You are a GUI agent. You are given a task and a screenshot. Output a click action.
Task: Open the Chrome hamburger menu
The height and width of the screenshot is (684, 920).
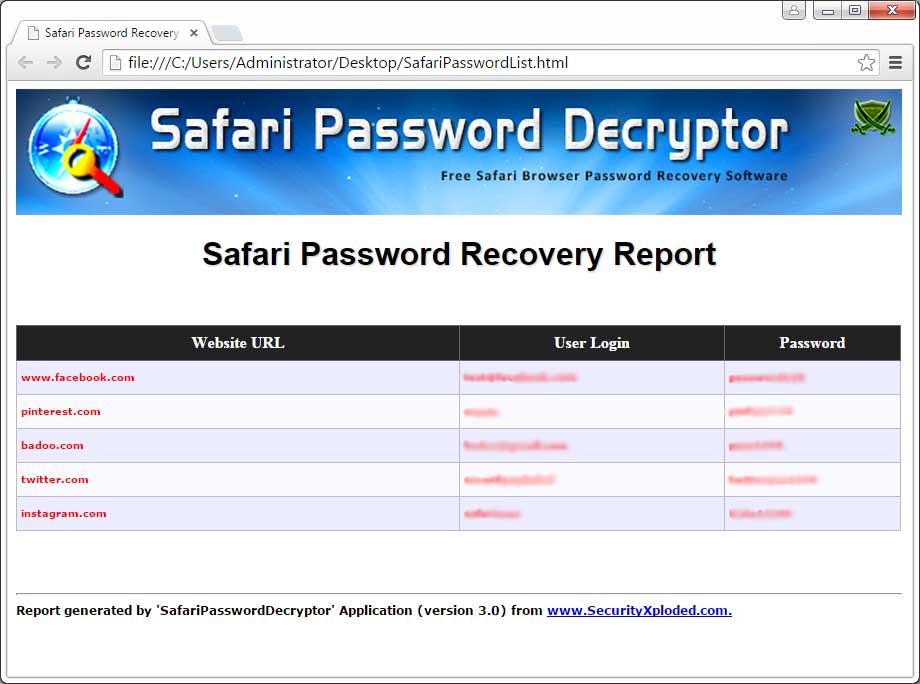[895, 63]
